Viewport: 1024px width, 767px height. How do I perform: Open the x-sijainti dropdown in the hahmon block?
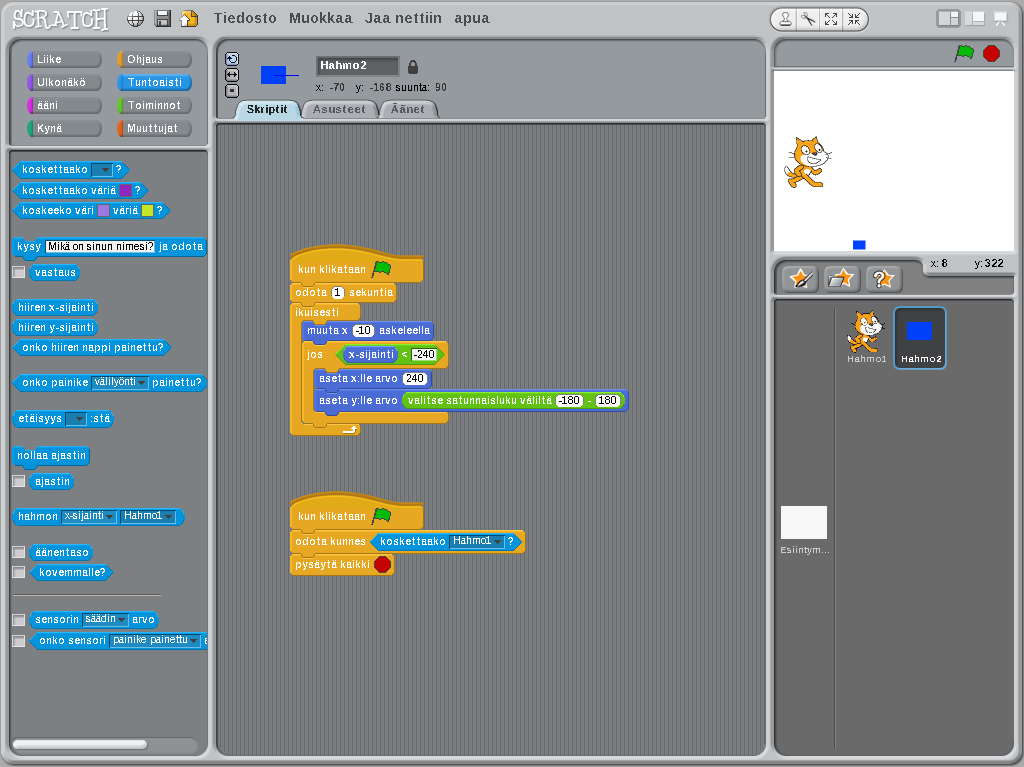[x=89, y=517]
